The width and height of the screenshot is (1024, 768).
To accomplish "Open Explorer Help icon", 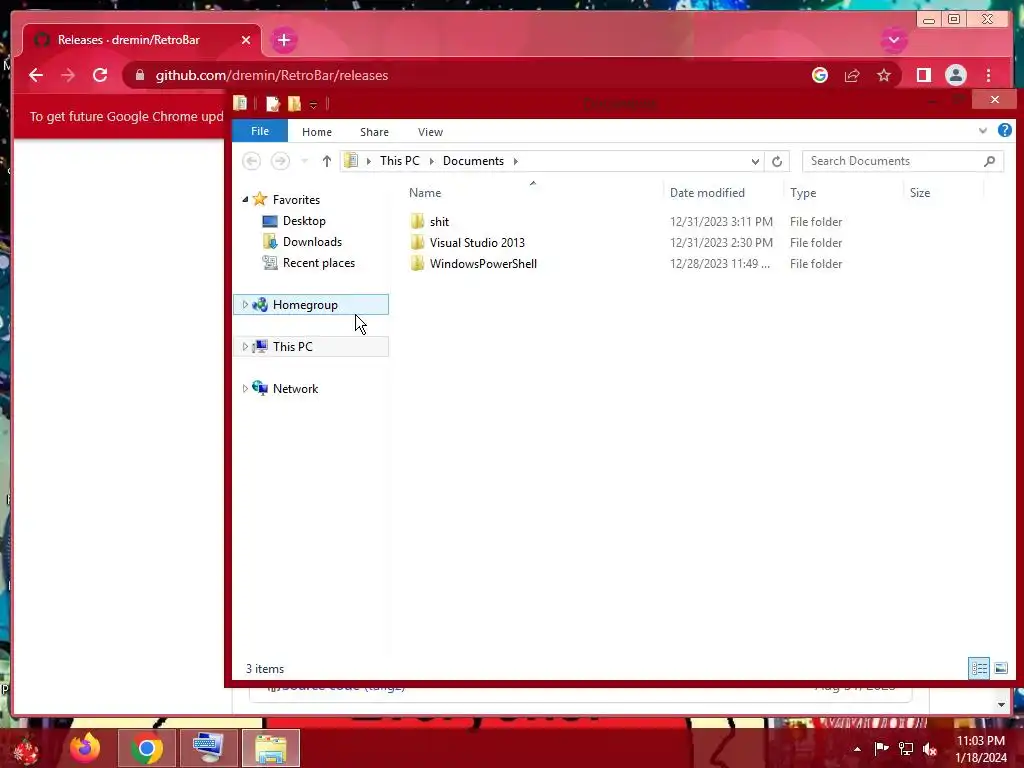I will 1004,131.
